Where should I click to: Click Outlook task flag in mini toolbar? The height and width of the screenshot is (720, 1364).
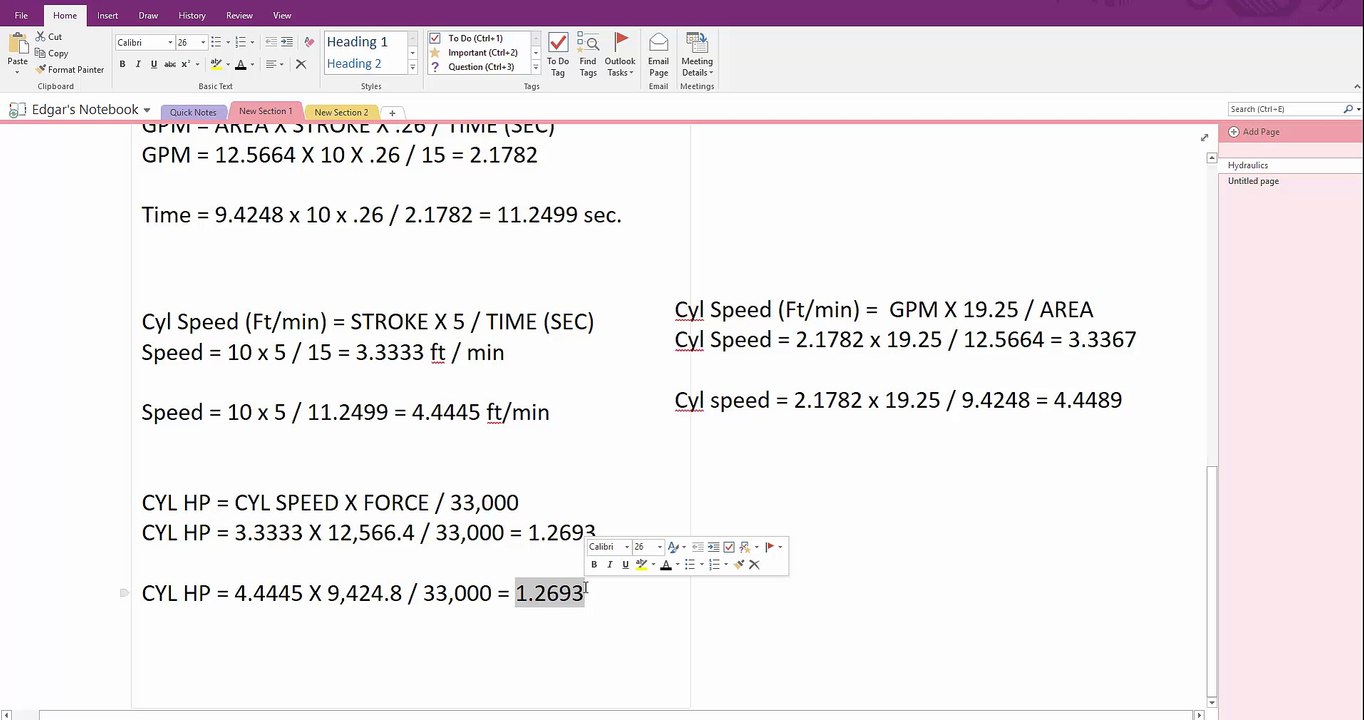coord(769,547)
